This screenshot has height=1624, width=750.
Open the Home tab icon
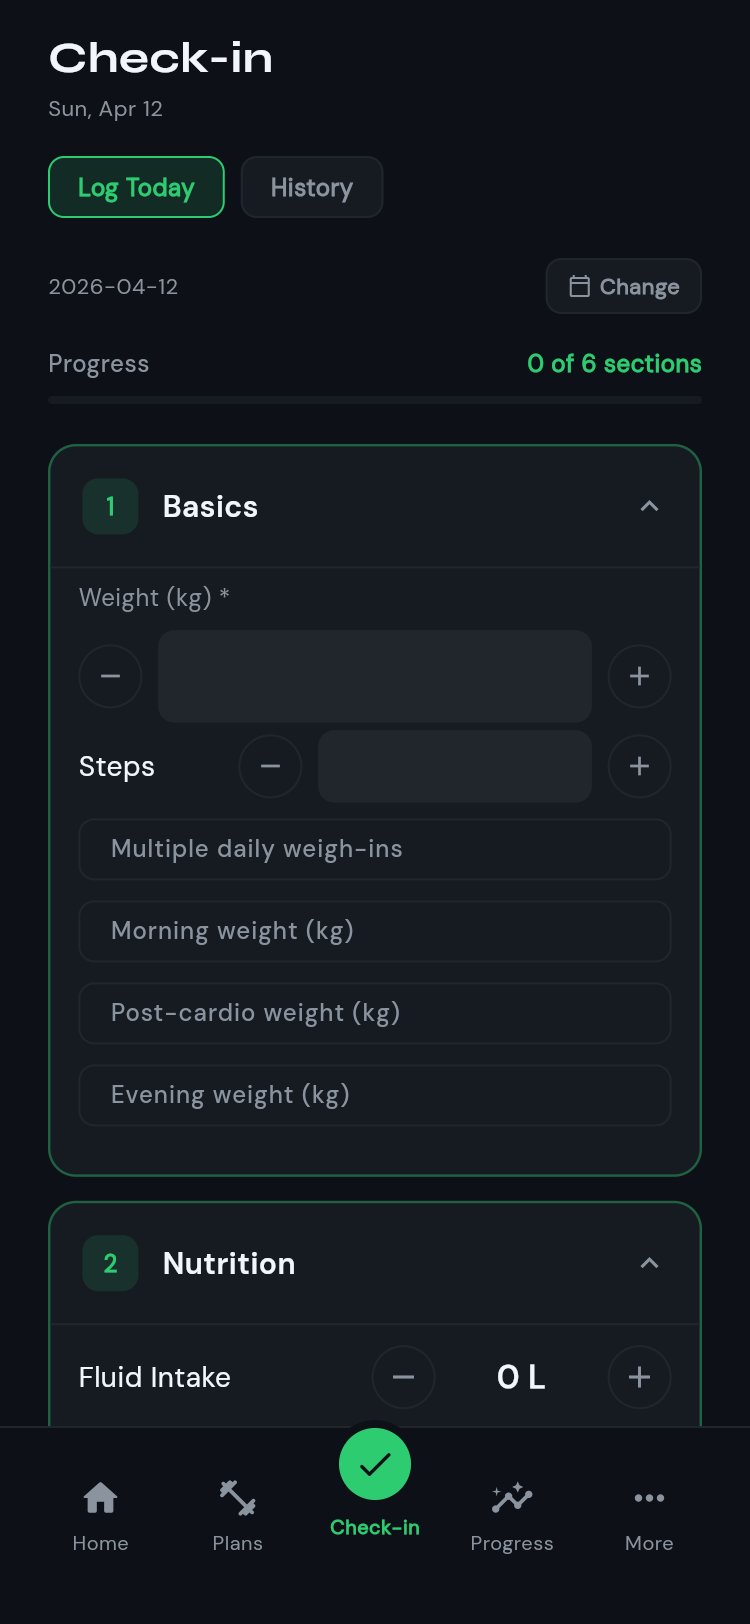pos(100,1498)
